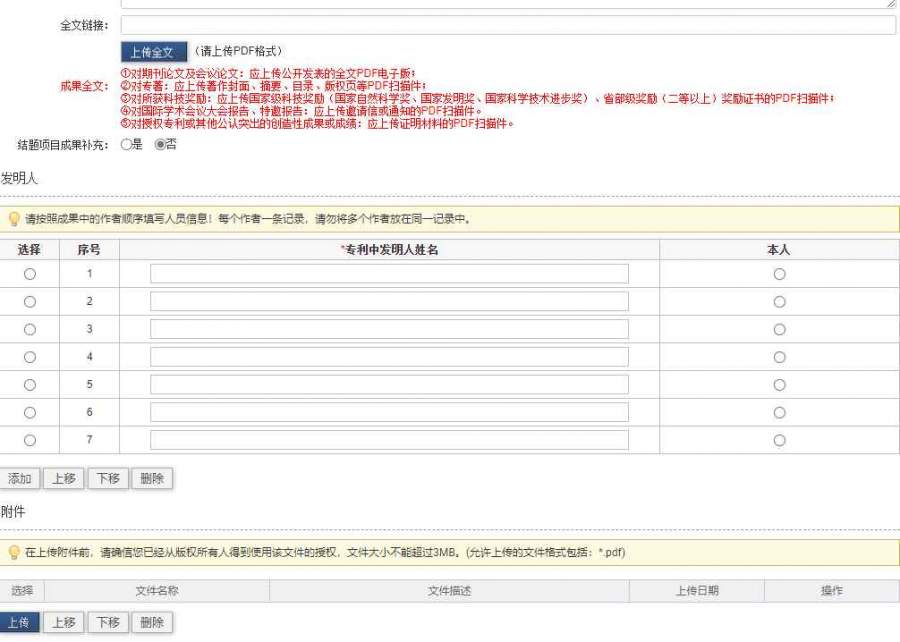Select 是 for 结题项目成果补充

(x=126, y=144)
